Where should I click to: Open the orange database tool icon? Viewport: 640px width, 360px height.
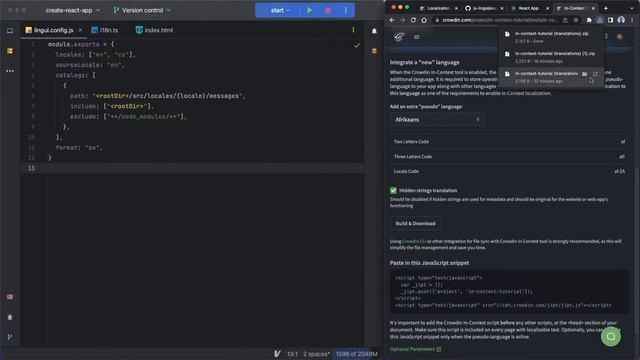[x=374, y=51]
